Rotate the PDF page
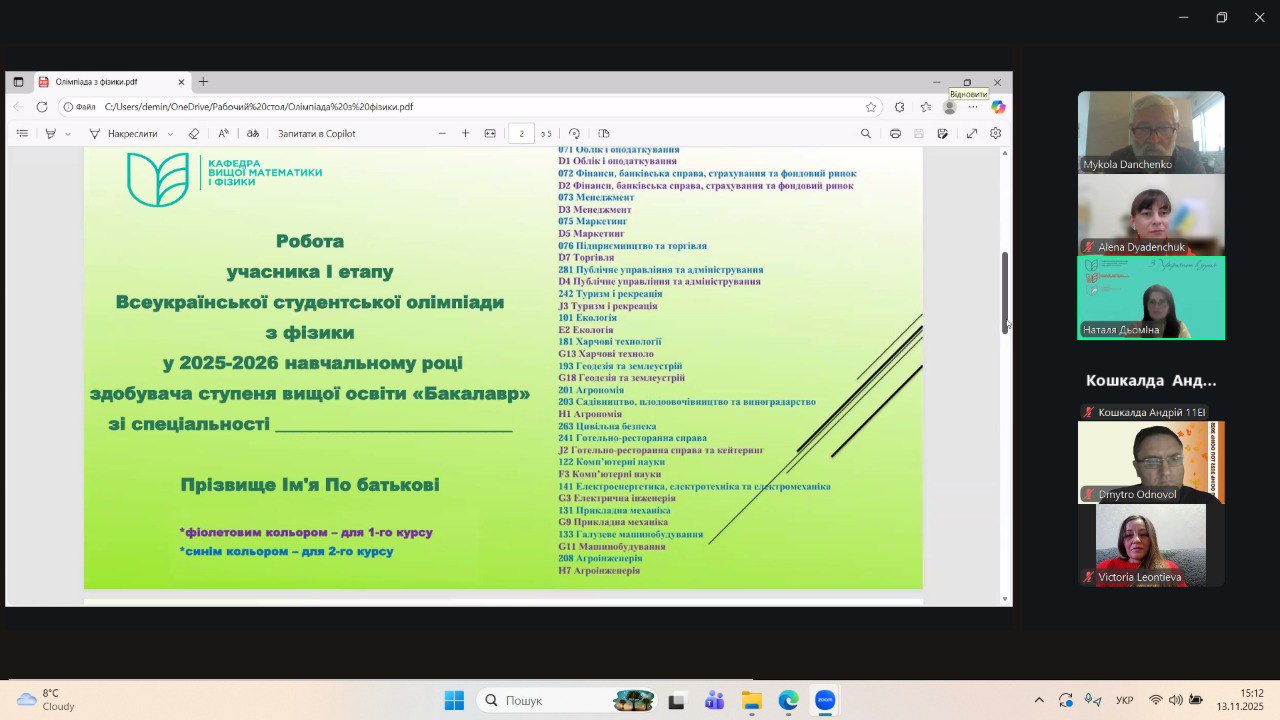The height and width of the screenshot is (720, 1280). [x=574, y=134]
